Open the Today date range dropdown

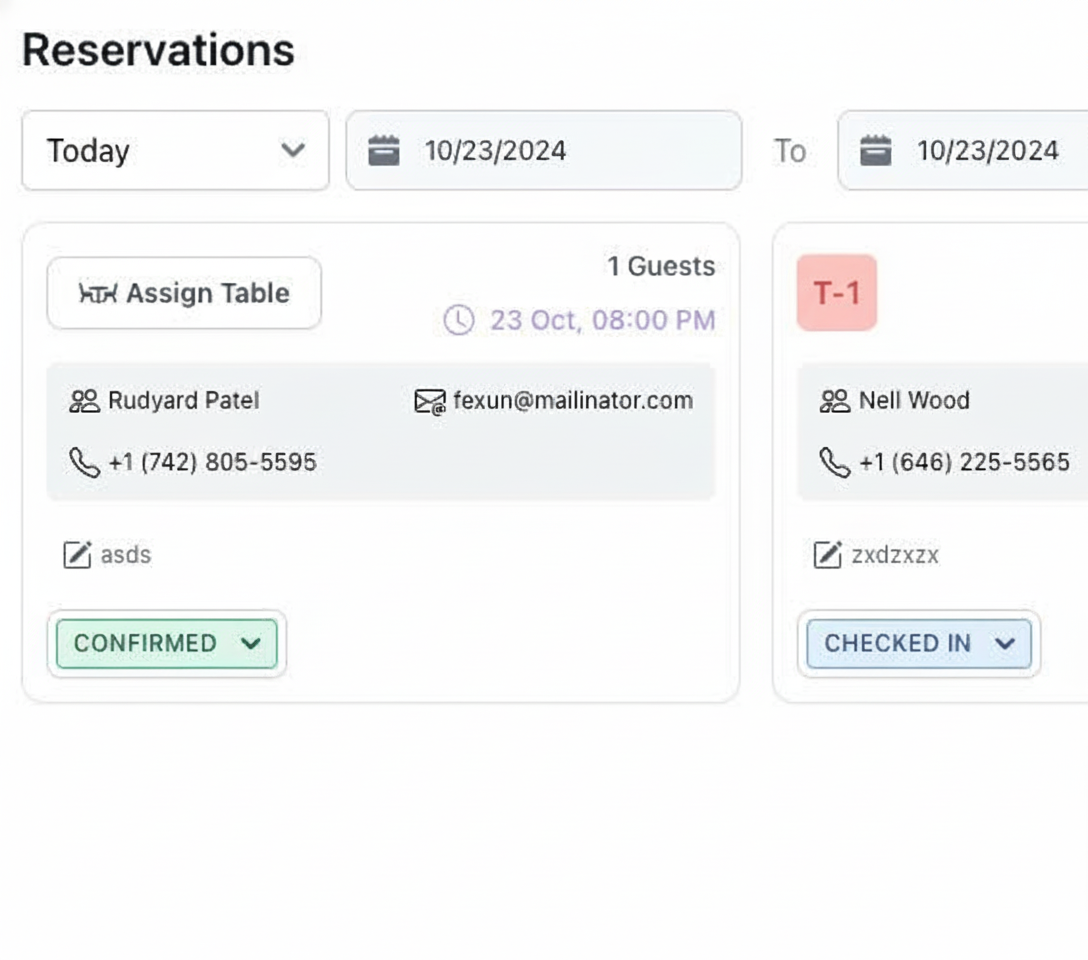[x=175, y=151]
